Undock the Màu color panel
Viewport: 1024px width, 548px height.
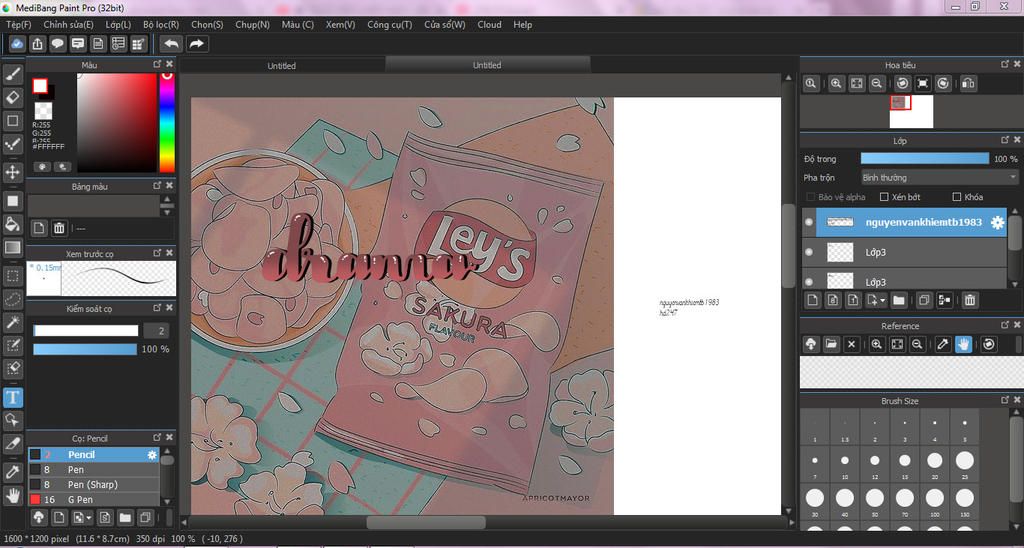click(x=157, y=64)
